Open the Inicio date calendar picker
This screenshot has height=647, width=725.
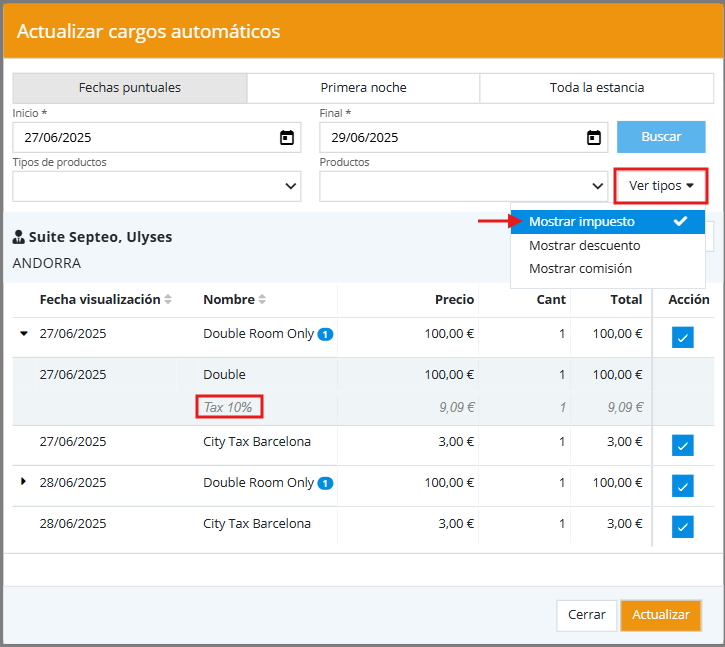287,138
